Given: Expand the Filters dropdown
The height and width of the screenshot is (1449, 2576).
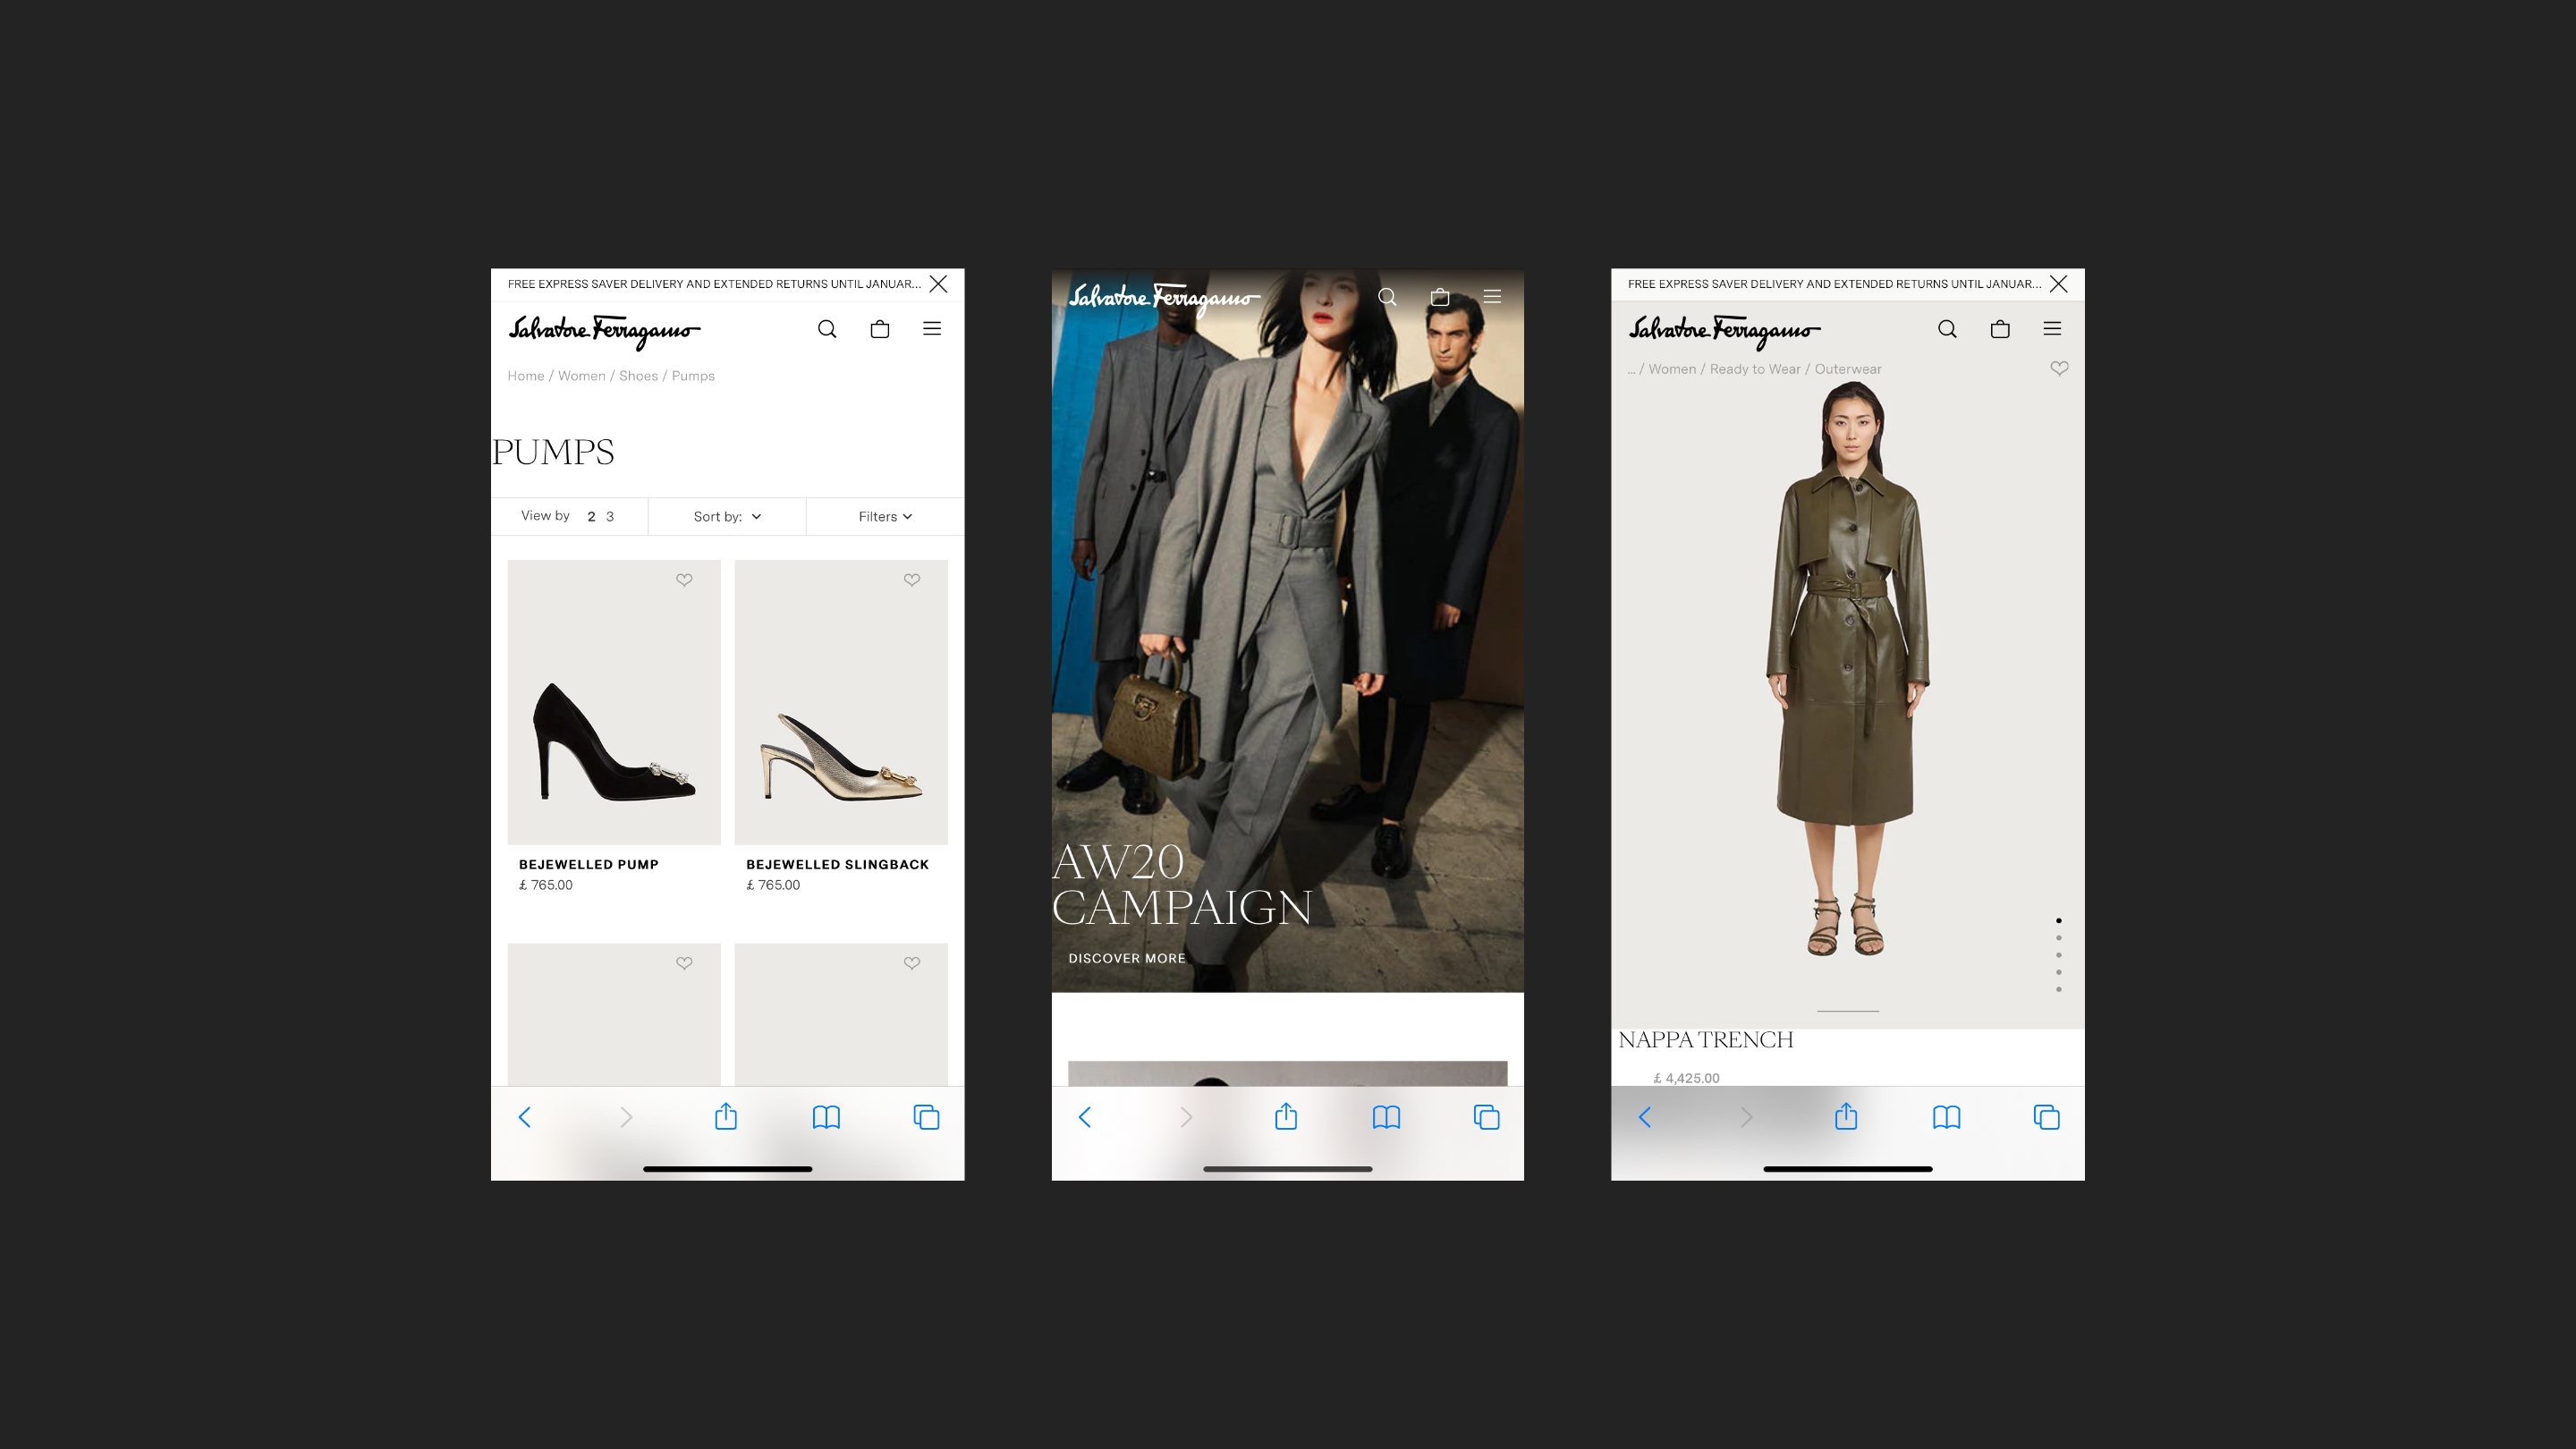Looking at the screenshot, I should 885,516.
